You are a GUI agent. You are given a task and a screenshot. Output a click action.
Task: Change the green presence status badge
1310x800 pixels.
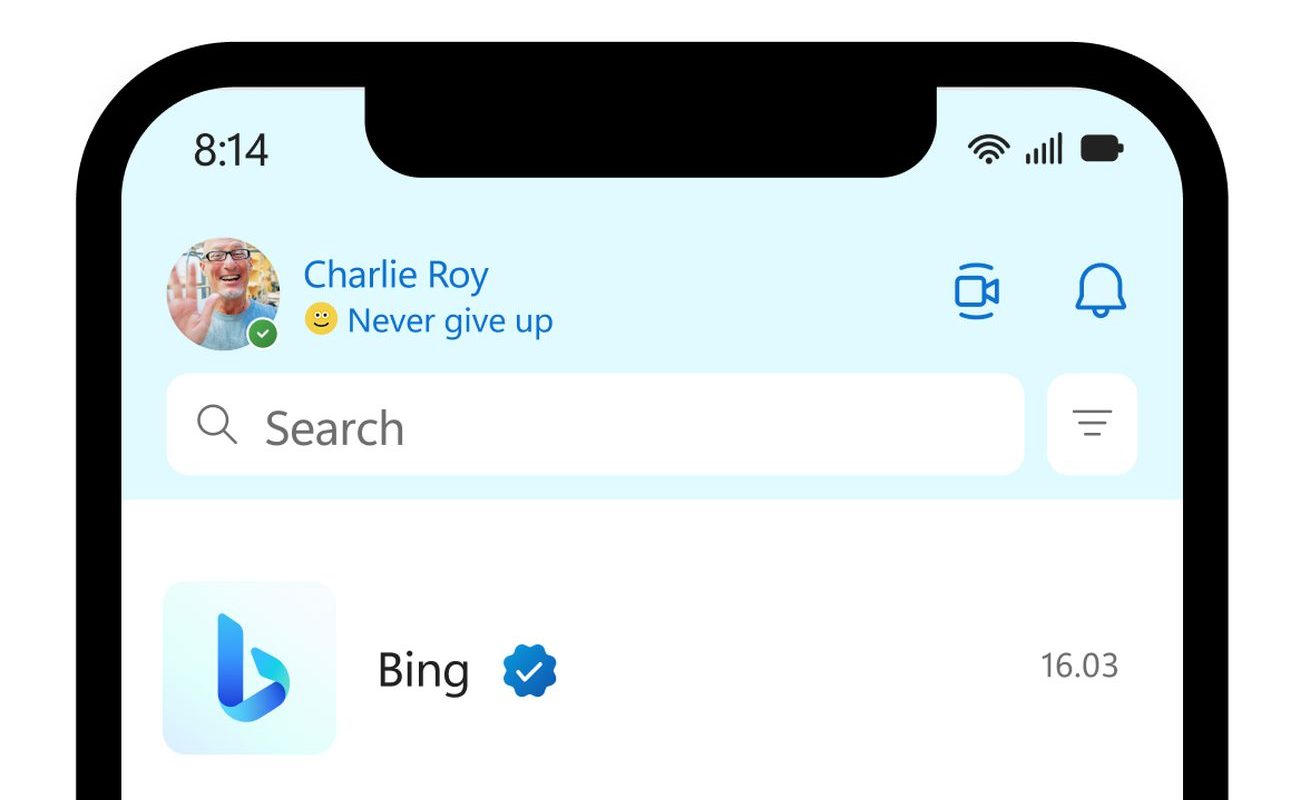coord(263,333)
